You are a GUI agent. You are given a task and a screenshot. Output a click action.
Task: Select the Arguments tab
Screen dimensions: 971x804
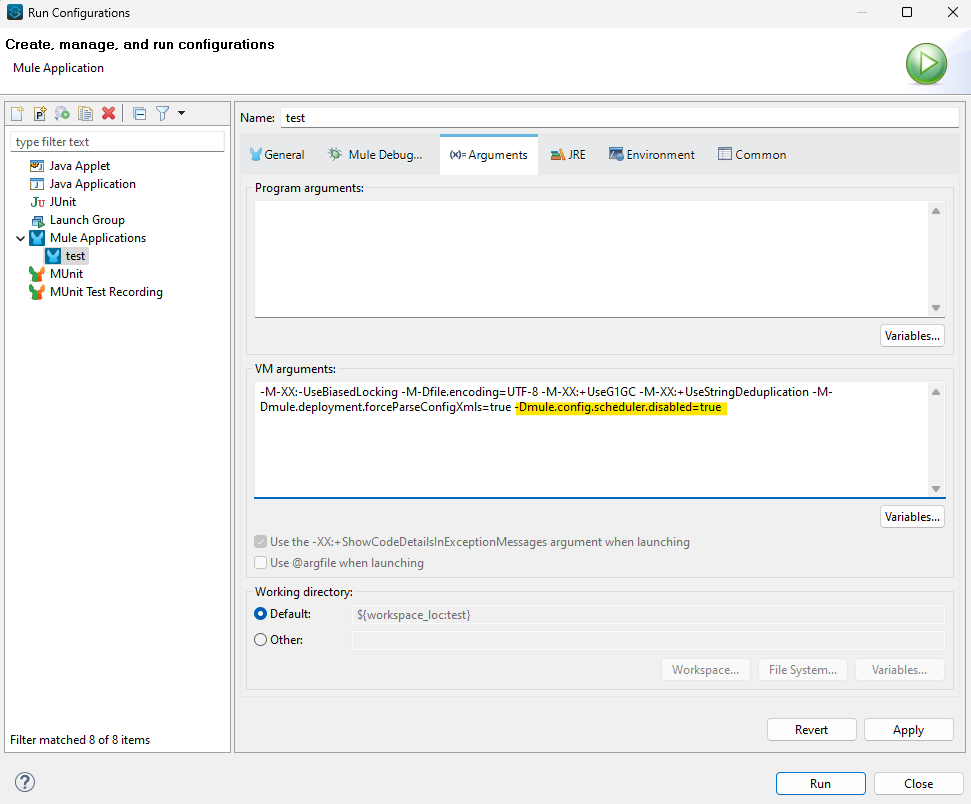tap(489, 155)
